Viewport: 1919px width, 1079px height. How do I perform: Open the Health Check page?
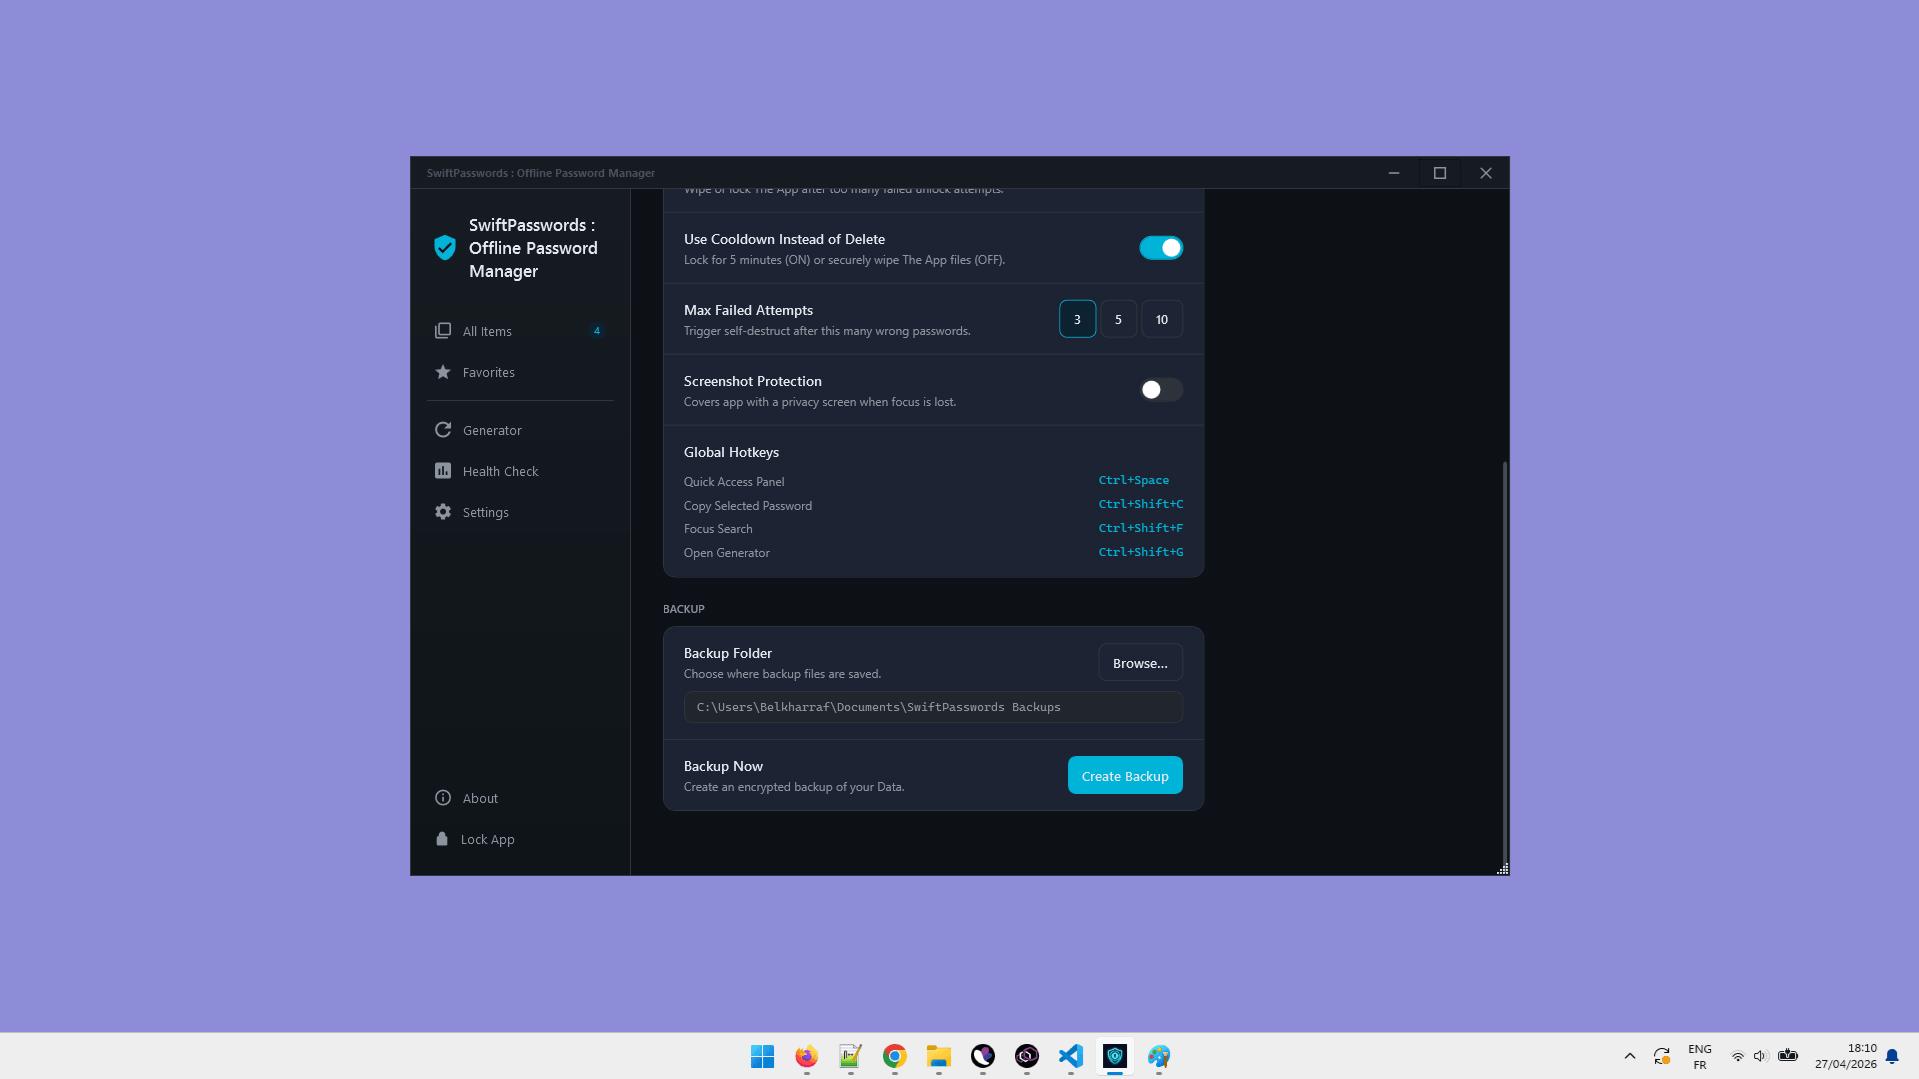520,471
